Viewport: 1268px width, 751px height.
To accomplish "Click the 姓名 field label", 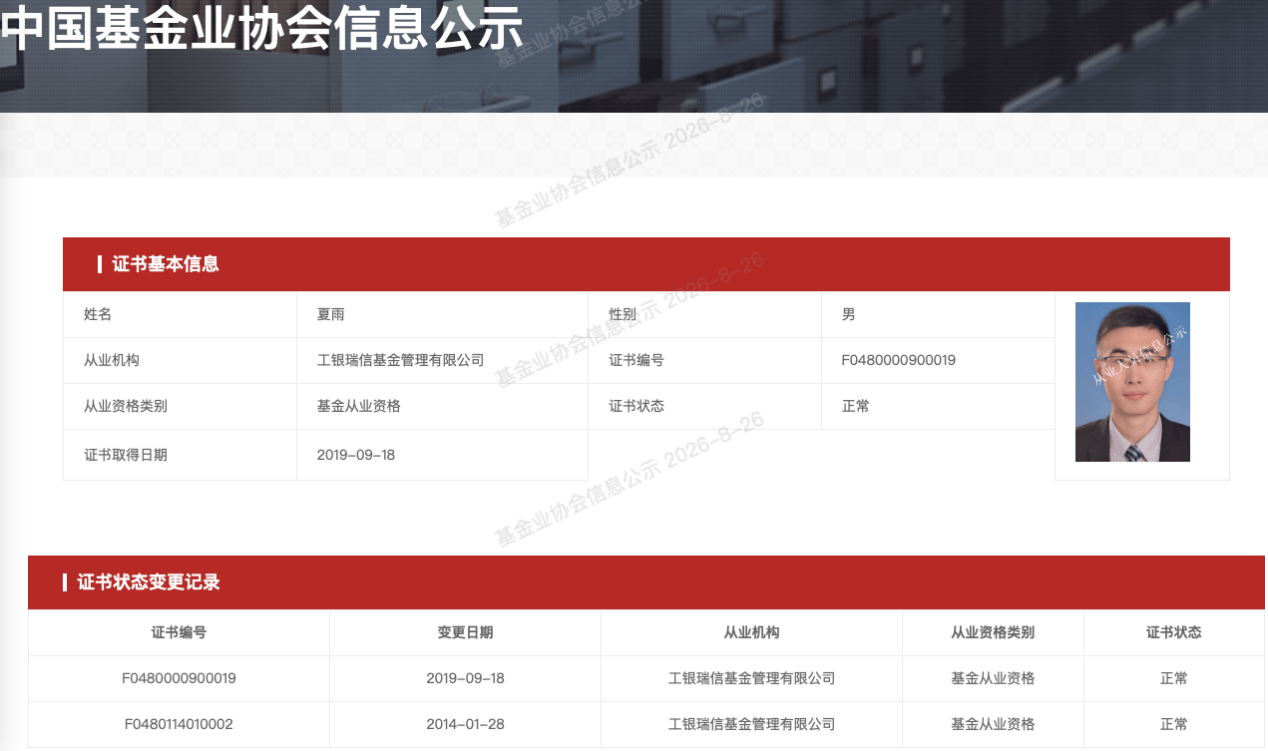I will pyautogui.click(x=98, y=314).
